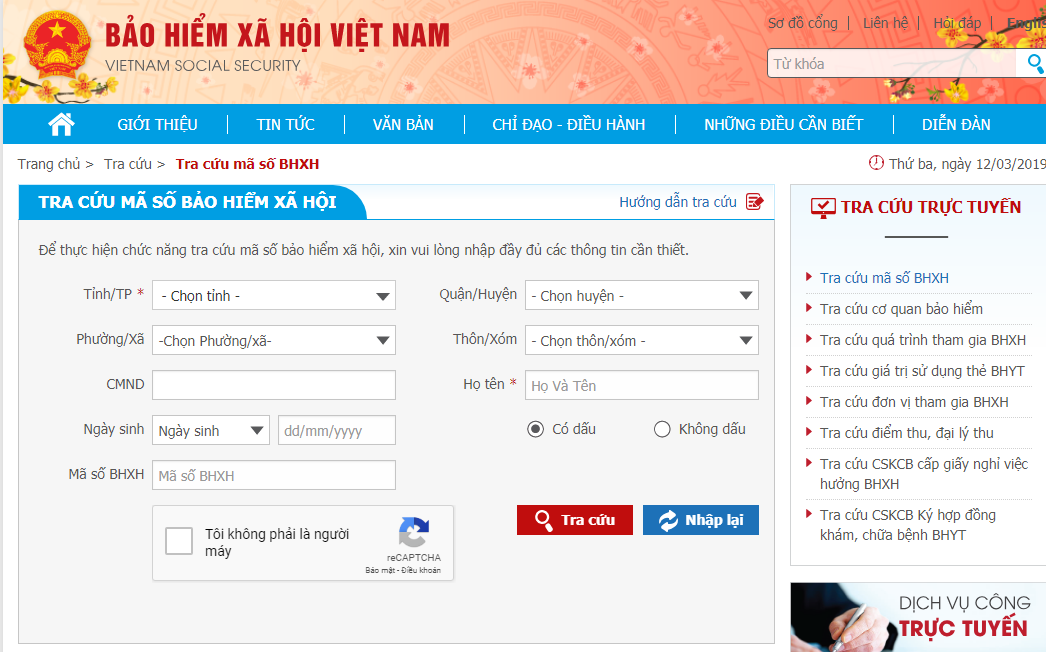Open the Diễn đàn menu
Image resolution: width=1046 pixels, height=652 pixels.
tap(956, 124)
